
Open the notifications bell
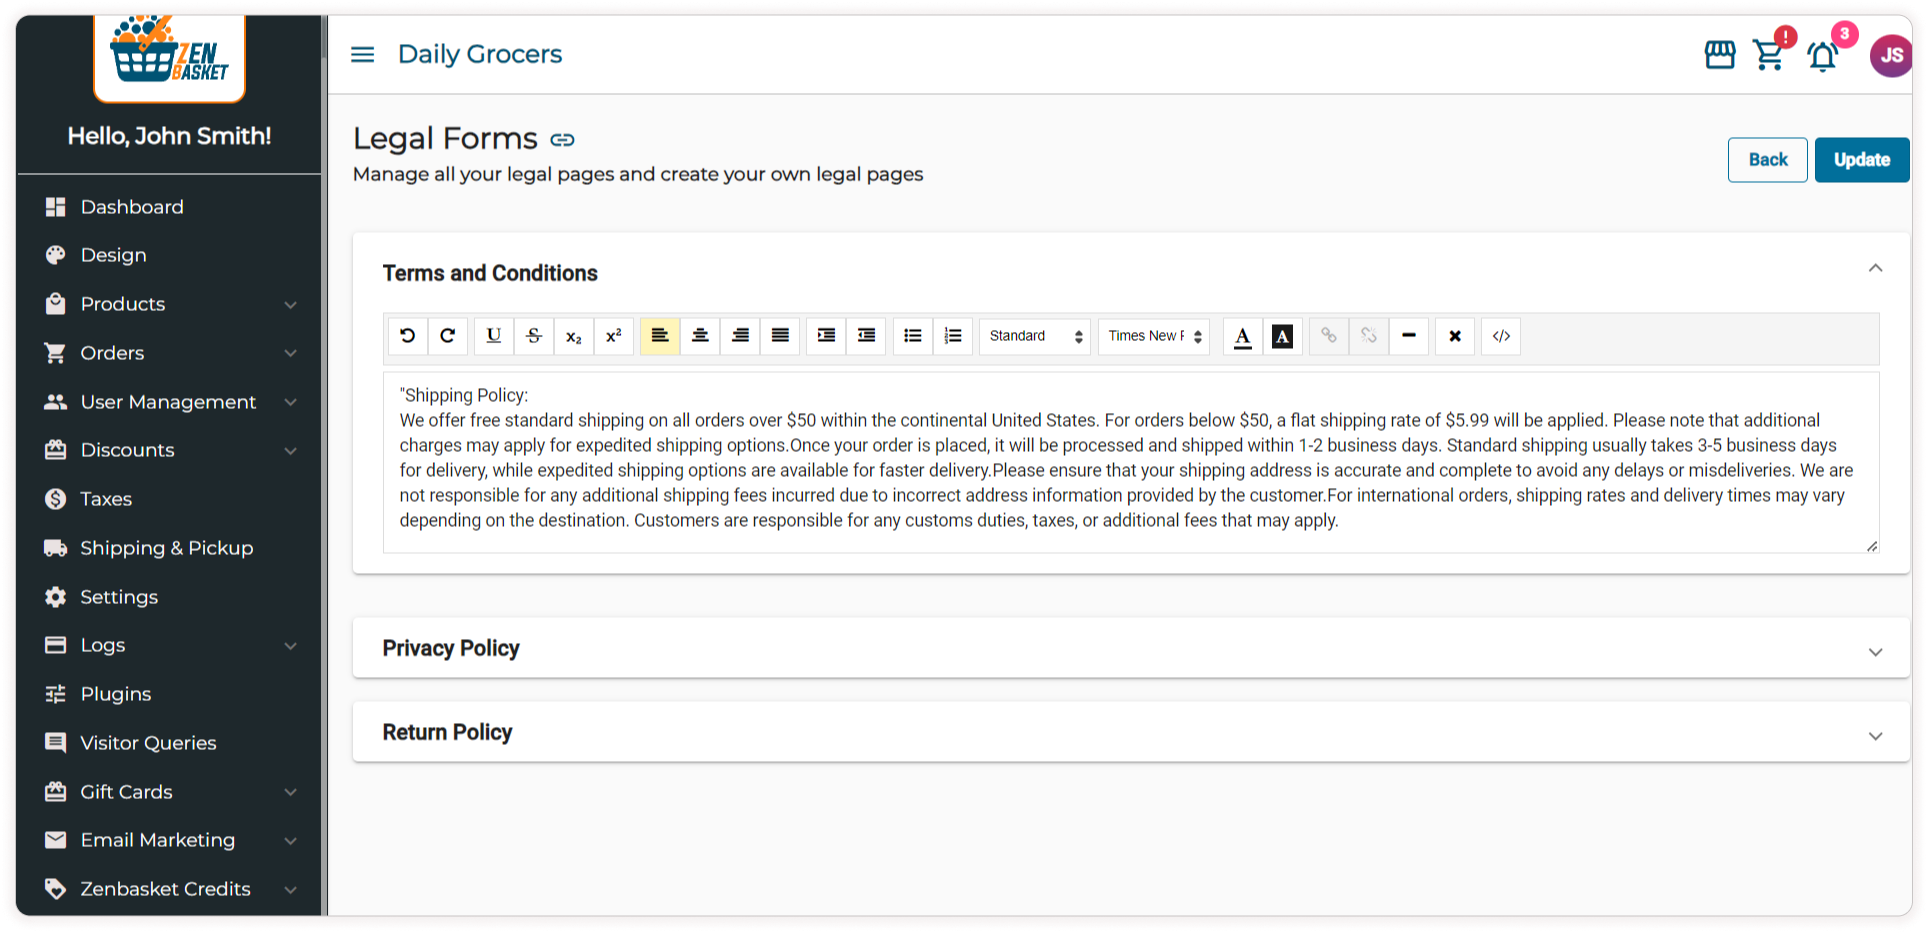1822,56
